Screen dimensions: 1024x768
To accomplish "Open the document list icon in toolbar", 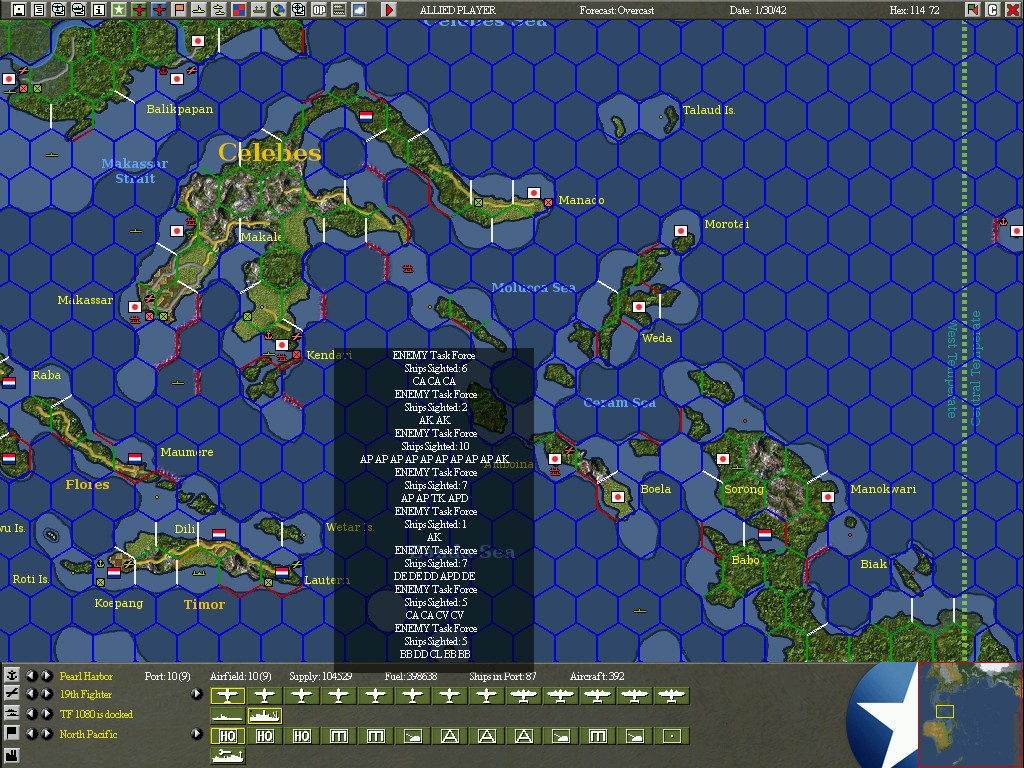I will click(x=39, y=9).
